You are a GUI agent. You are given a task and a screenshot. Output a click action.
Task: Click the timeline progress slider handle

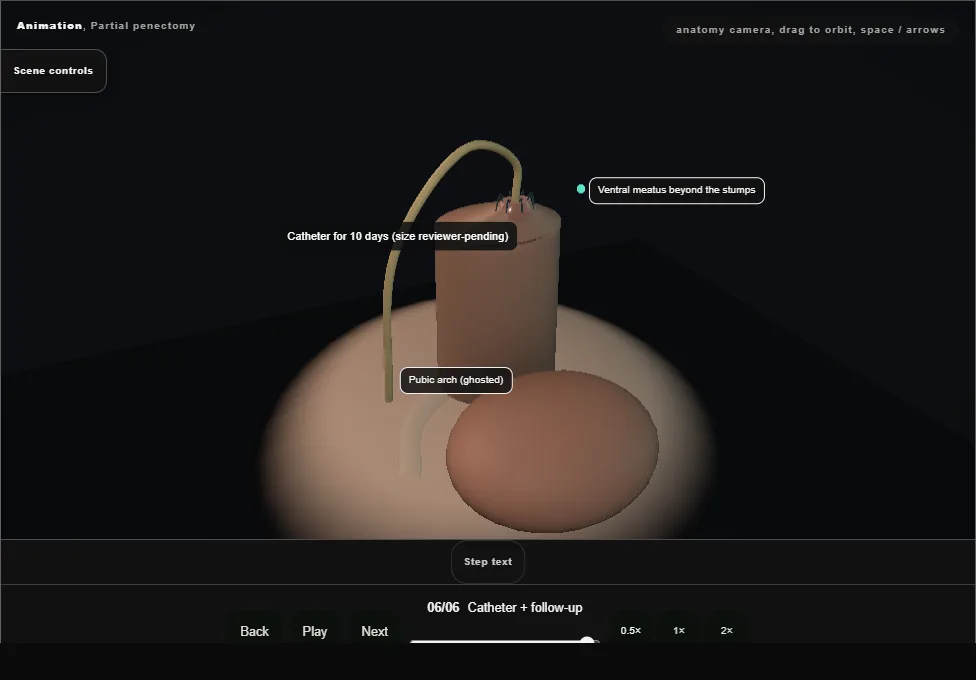click(x=587, y=640)
